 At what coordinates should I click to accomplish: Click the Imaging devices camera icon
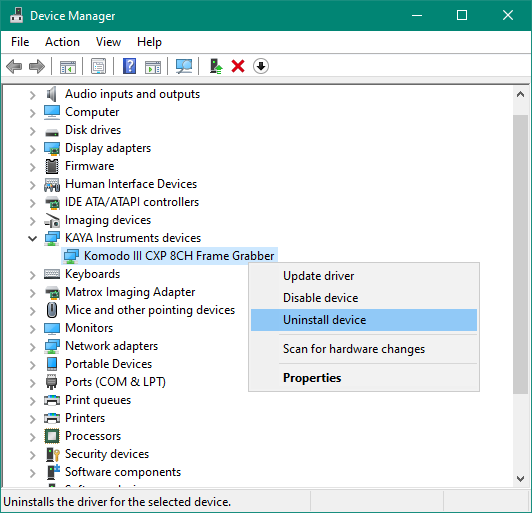click(52, 221)
